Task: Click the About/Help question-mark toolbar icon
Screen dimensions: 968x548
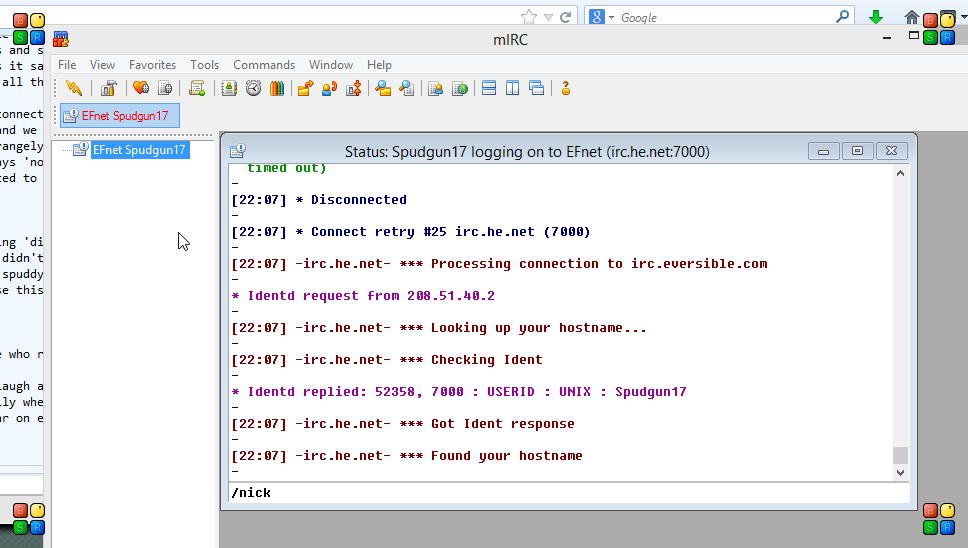Action: pos(565,88)
